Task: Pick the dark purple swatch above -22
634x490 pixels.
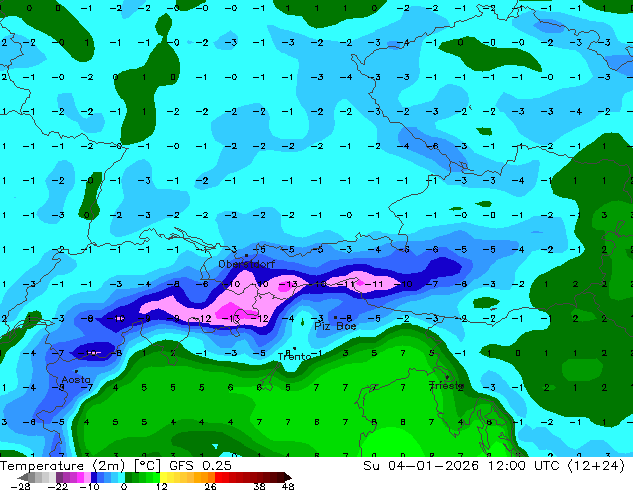Action: [59, 477]
